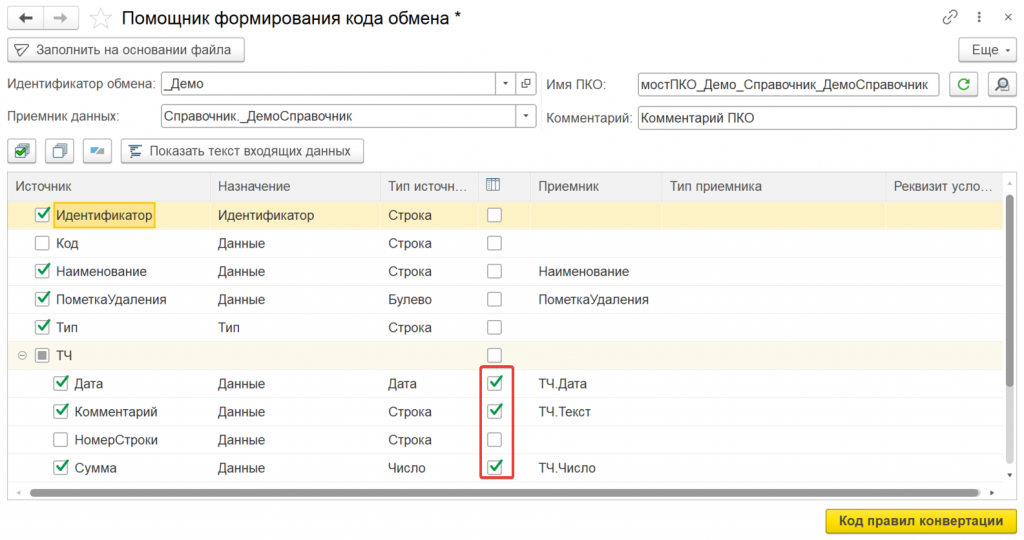Open the Идентификатор обмена value in new window

526,84
